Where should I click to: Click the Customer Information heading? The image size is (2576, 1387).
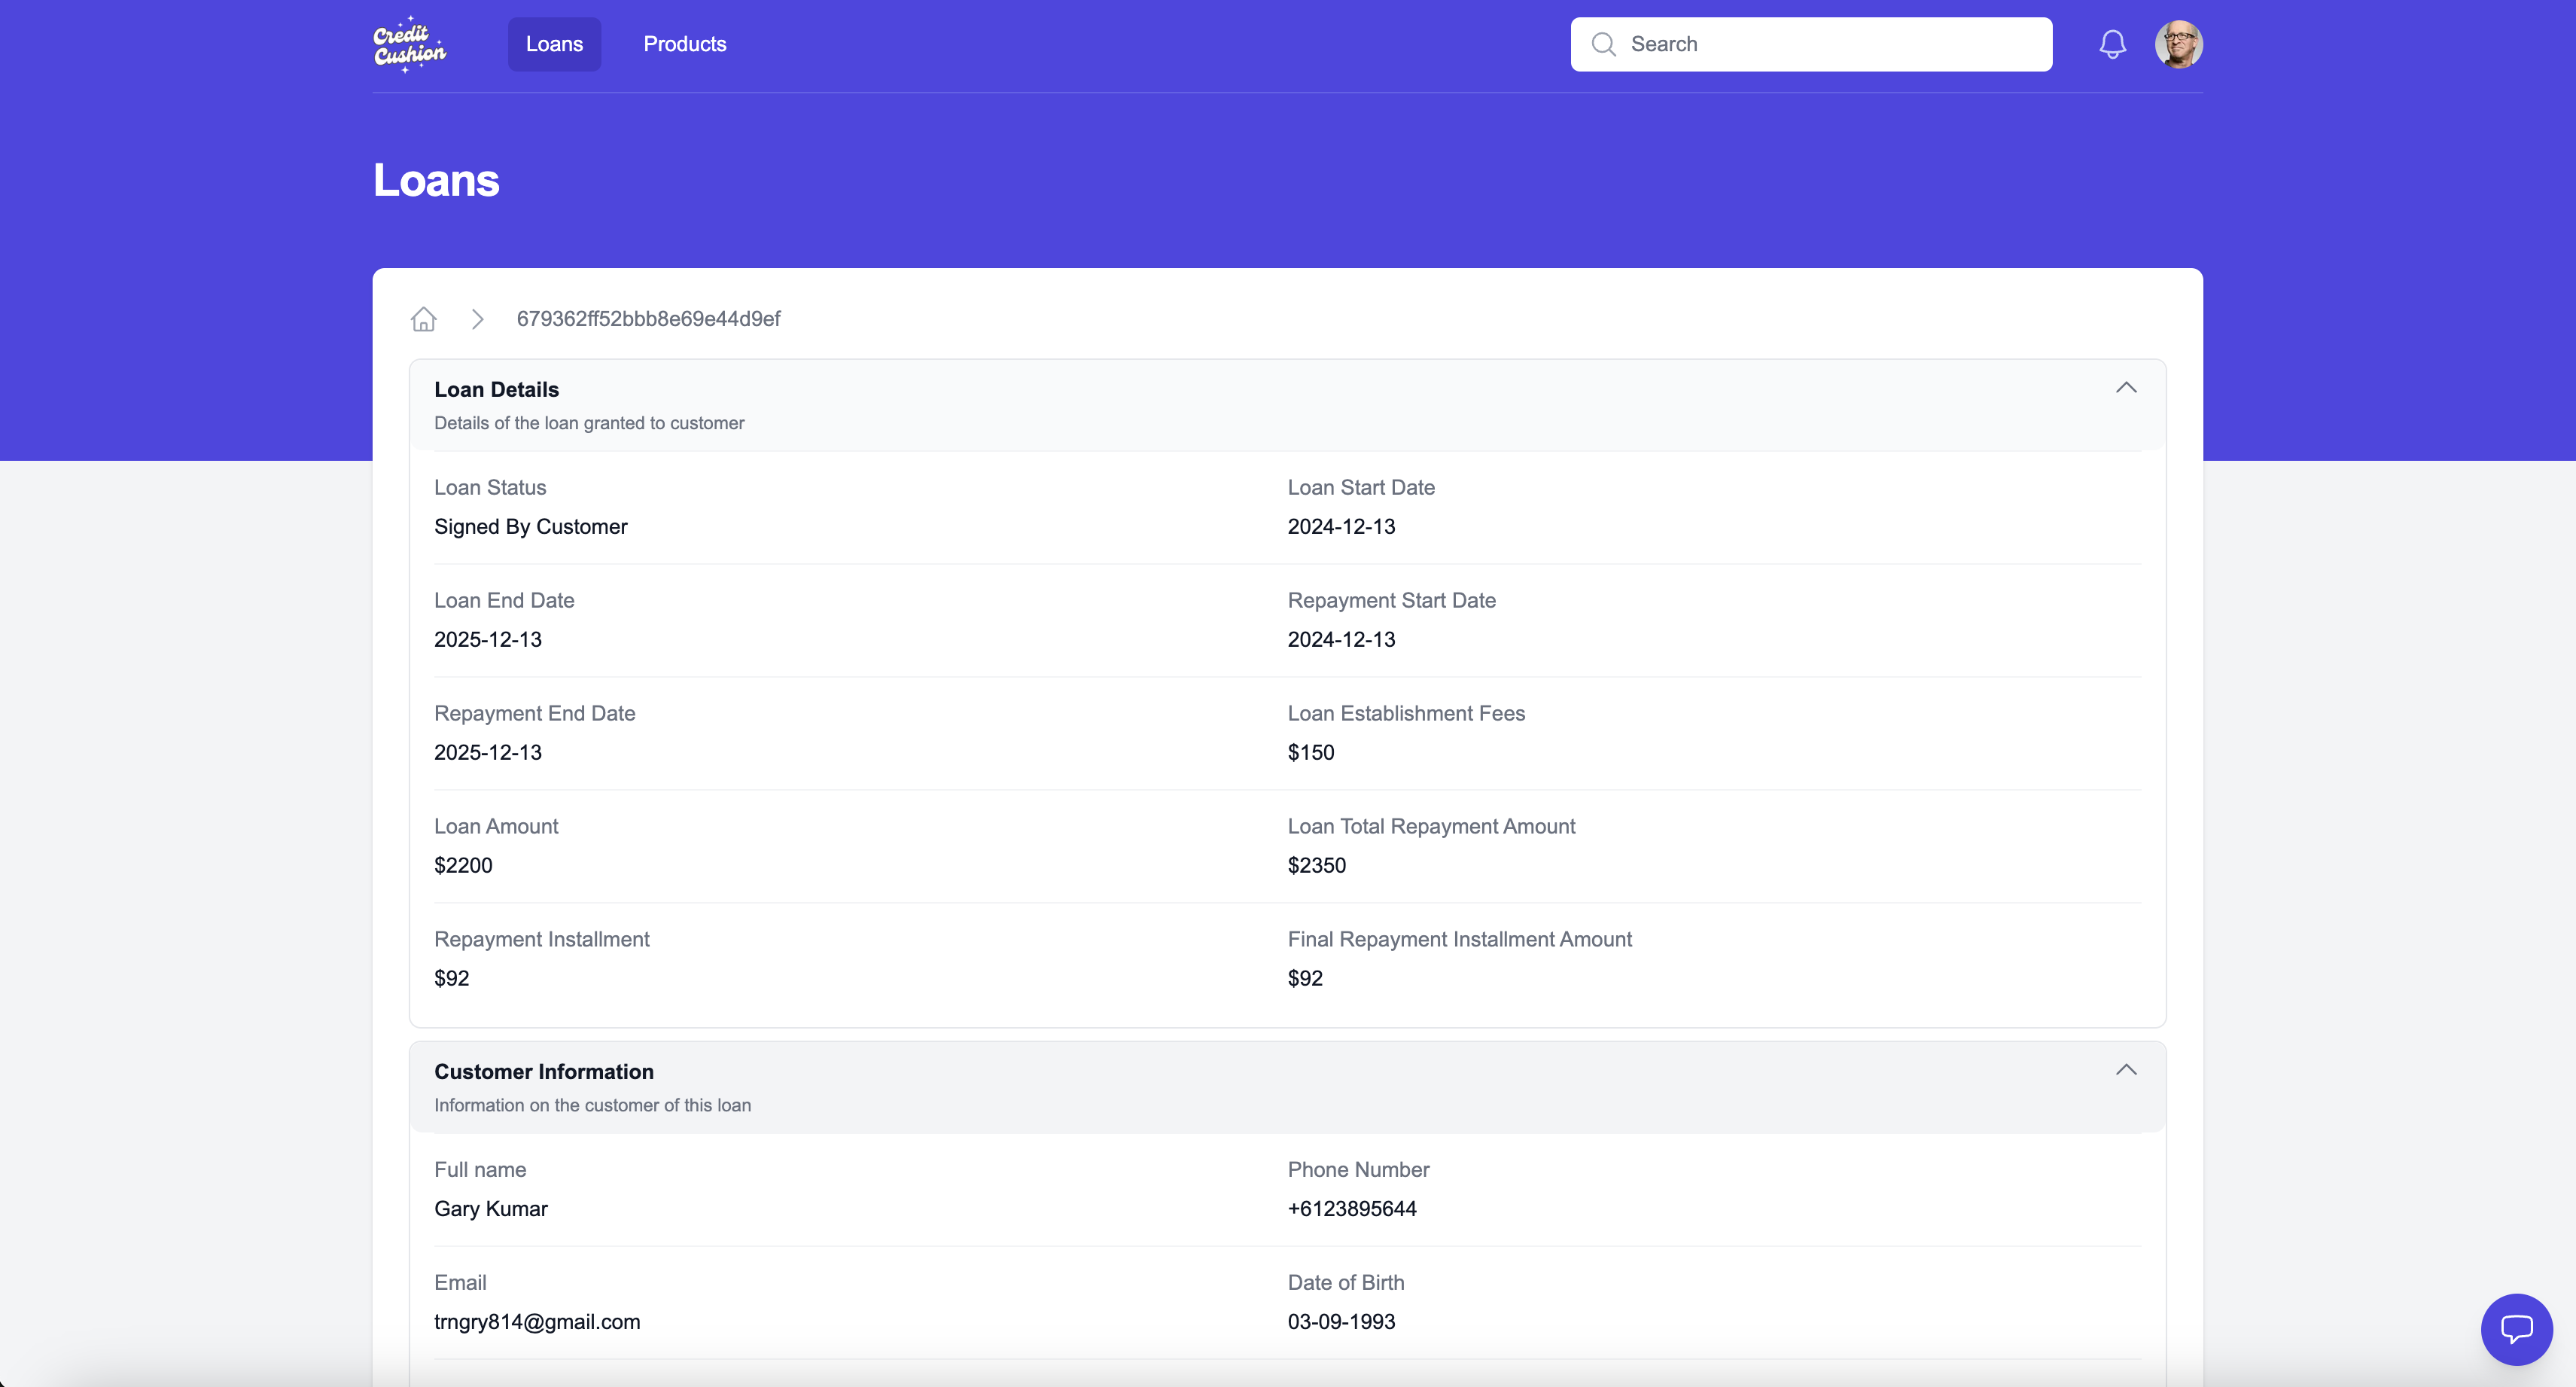544,1072
